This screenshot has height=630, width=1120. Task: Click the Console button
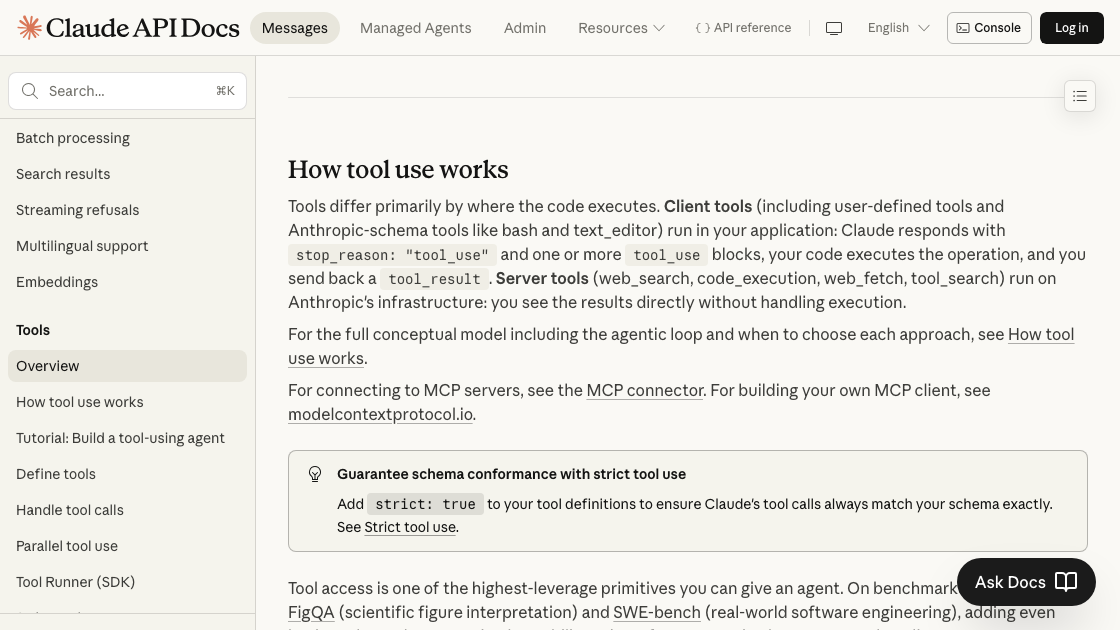[x=989, y=28]
